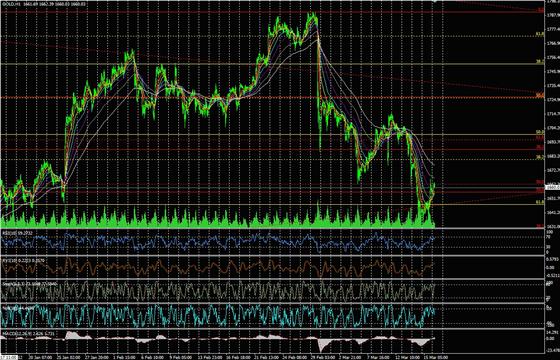
Task: Click separator between price chart and RSI pane
Action: point(272,229)
